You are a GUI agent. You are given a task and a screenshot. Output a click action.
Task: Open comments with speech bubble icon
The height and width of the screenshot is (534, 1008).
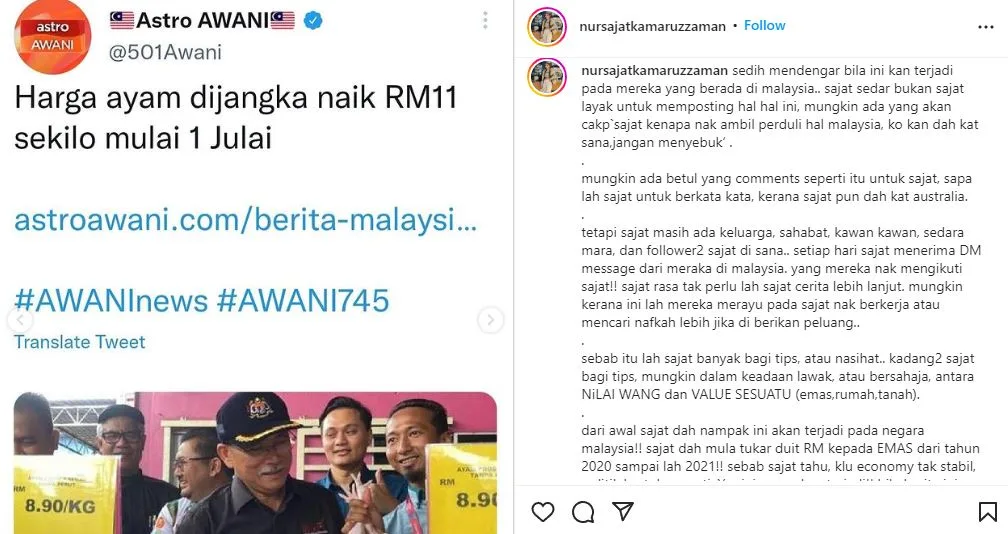(583, 512)
